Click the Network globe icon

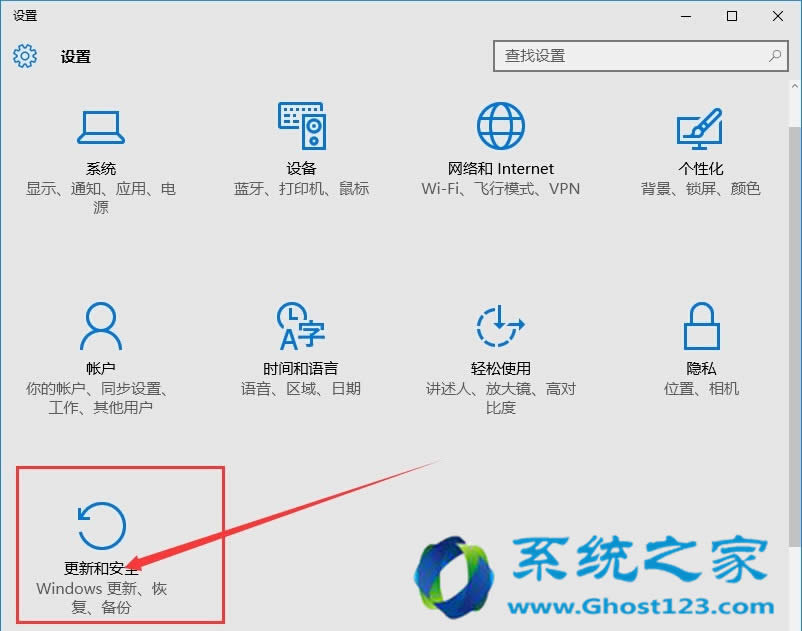pos(501,126)
